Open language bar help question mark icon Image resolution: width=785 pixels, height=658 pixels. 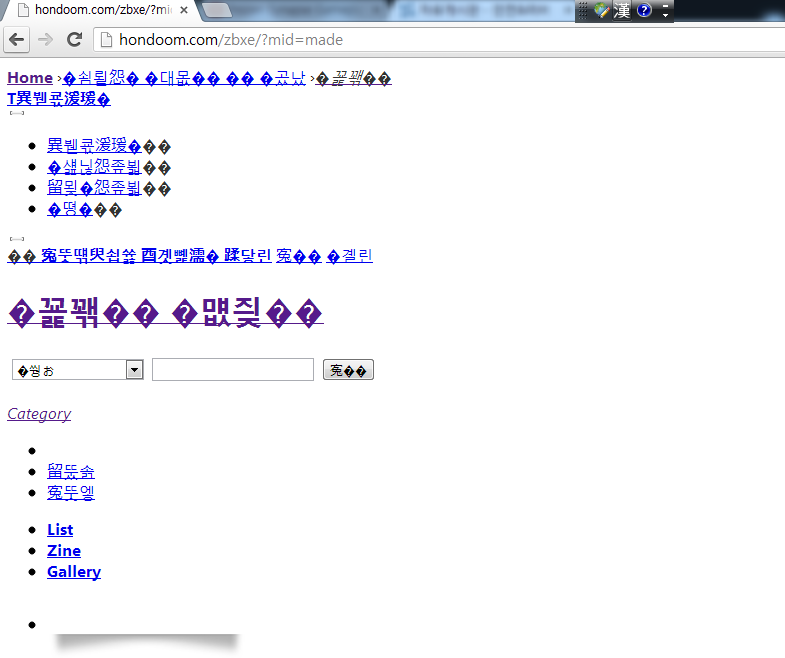click(644, 10)
